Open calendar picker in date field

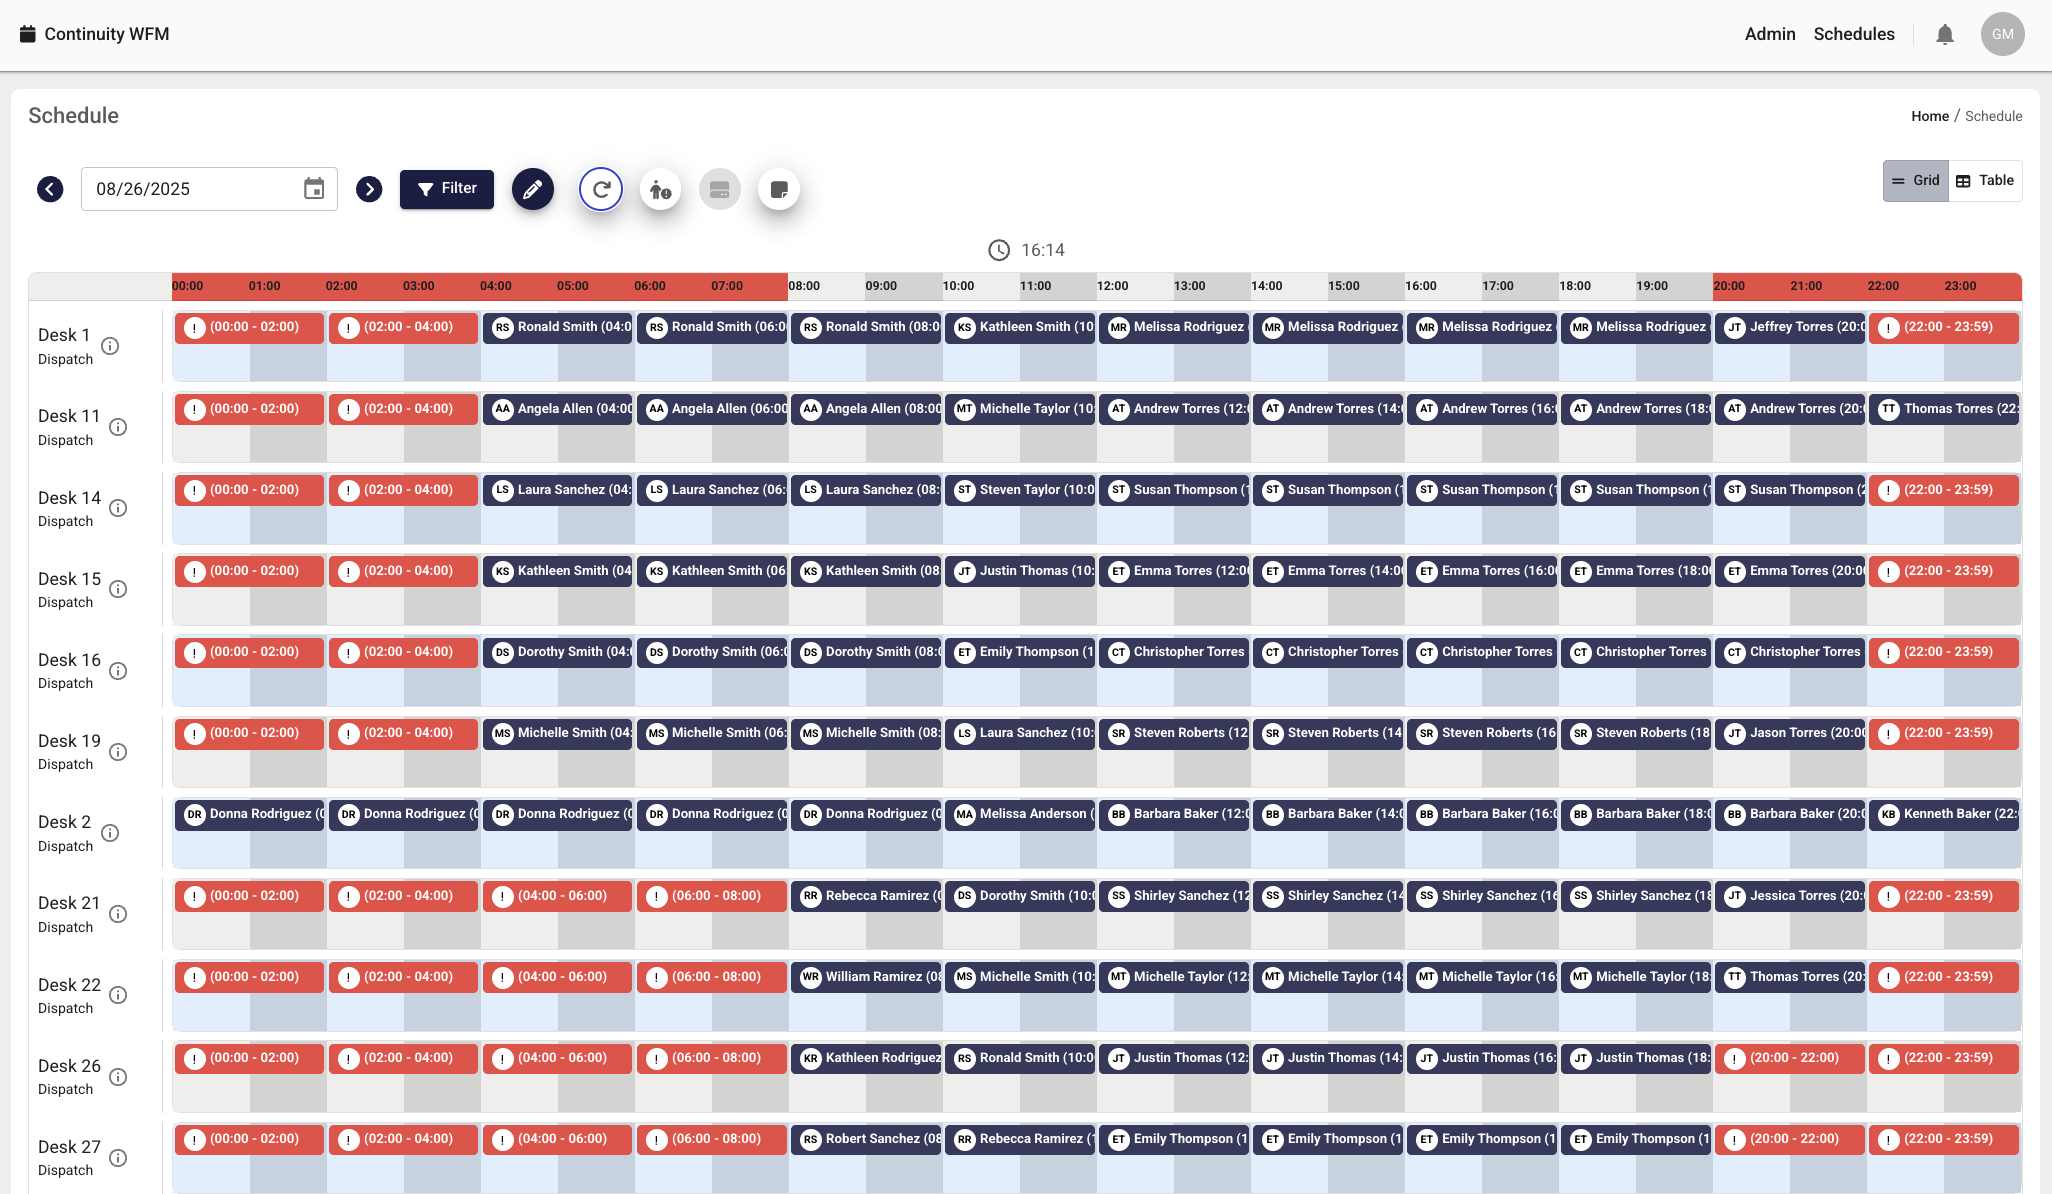[x=314, y=189]
